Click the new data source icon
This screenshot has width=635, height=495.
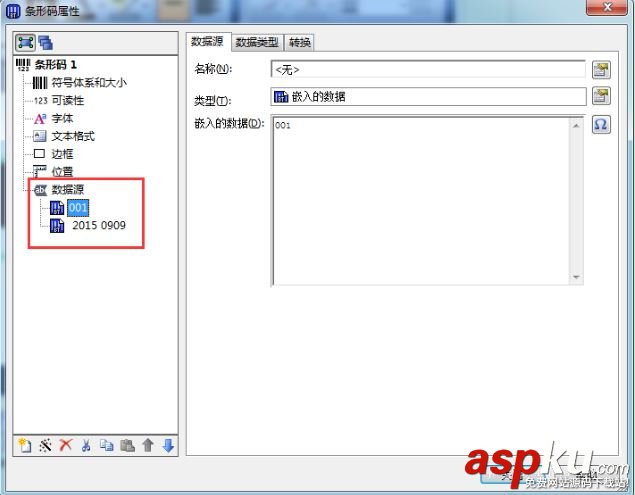point(25,445)
